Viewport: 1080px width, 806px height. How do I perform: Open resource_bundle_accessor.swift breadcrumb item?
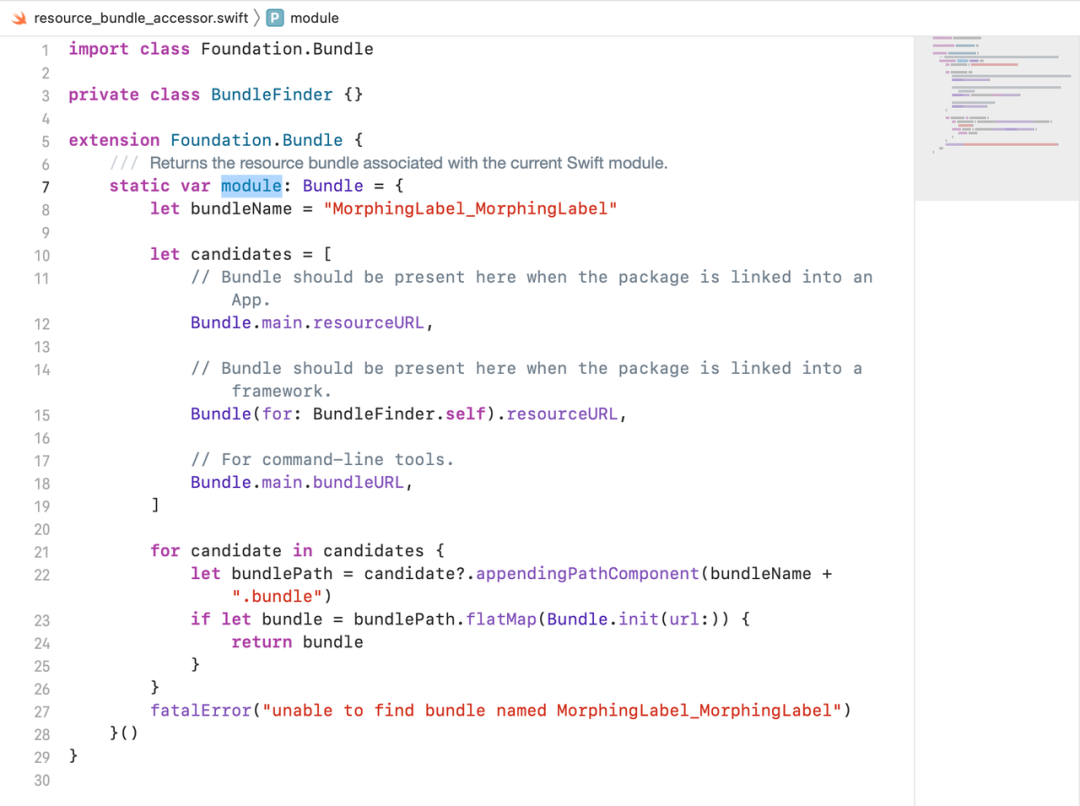141,18
